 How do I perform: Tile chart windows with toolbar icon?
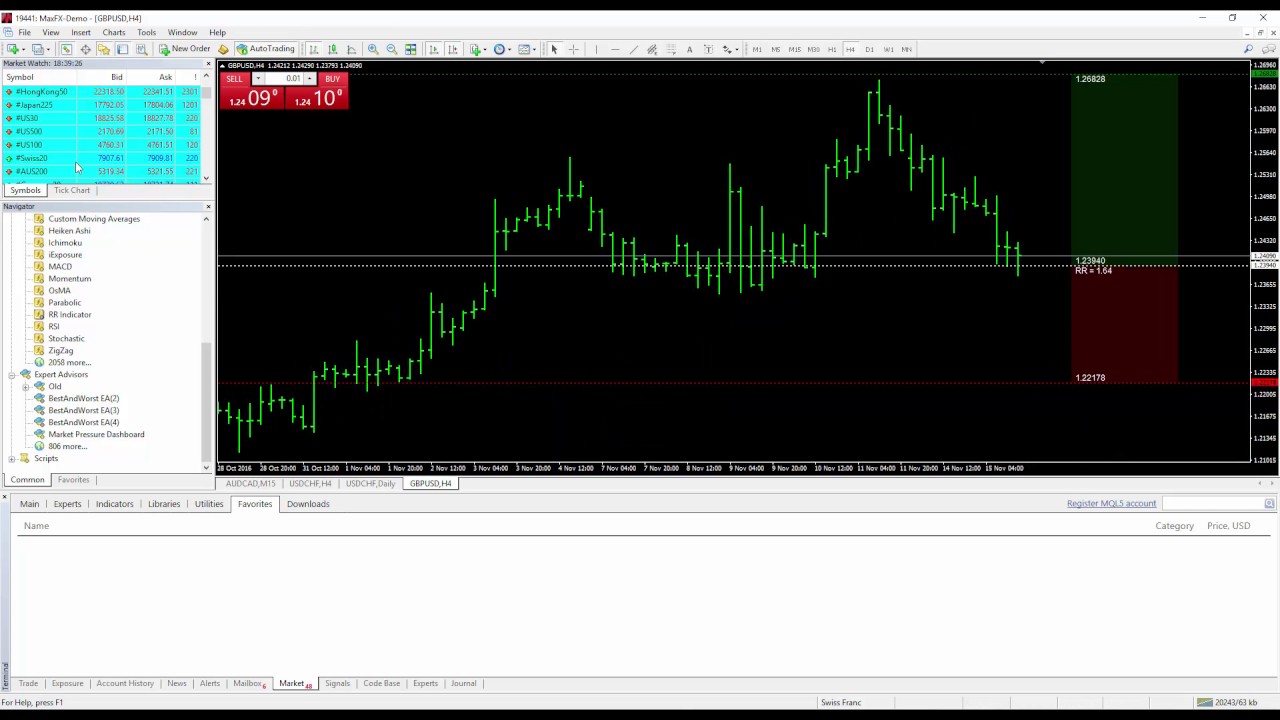click(x=411, y=49)
